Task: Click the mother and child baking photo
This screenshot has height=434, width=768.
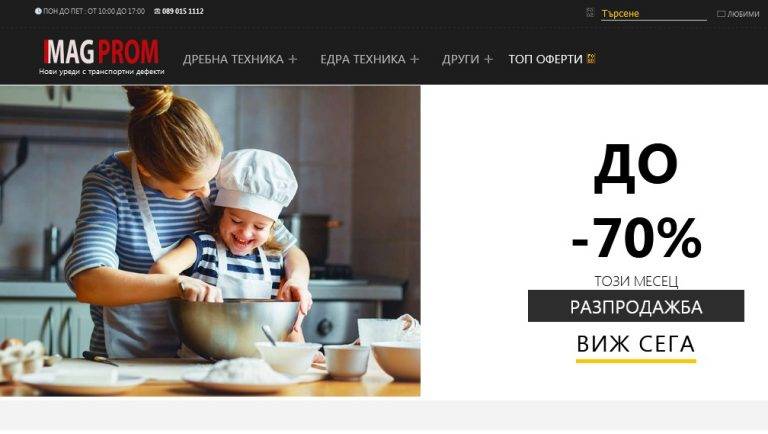Action: point(210,241)
